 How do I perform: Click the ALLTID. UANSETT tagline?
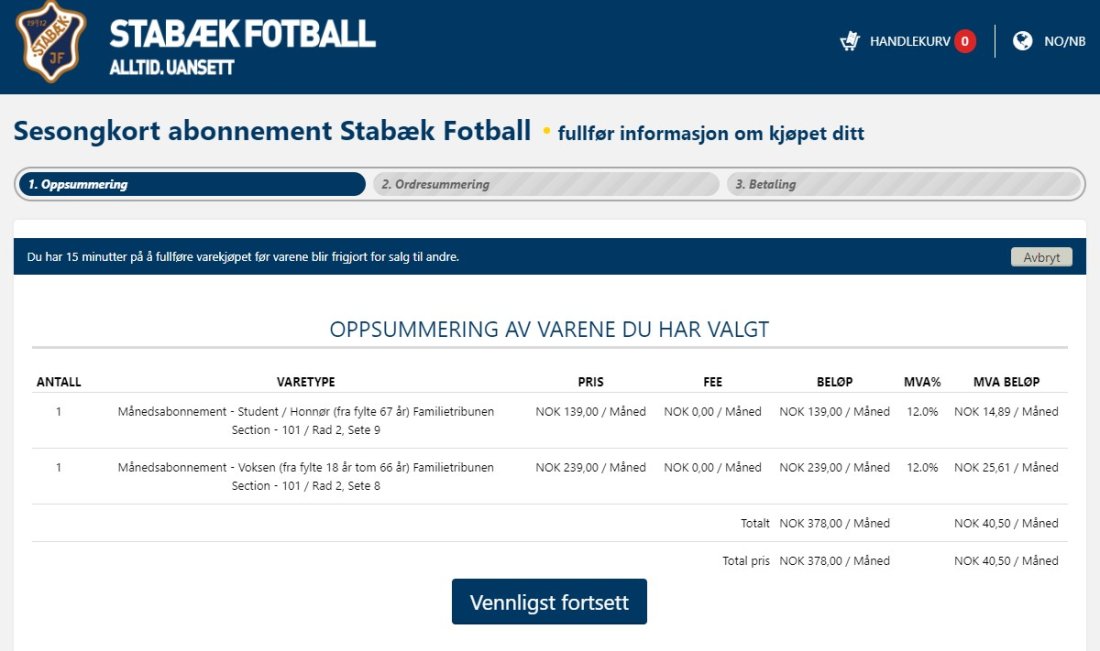click(x=172, y=67)
